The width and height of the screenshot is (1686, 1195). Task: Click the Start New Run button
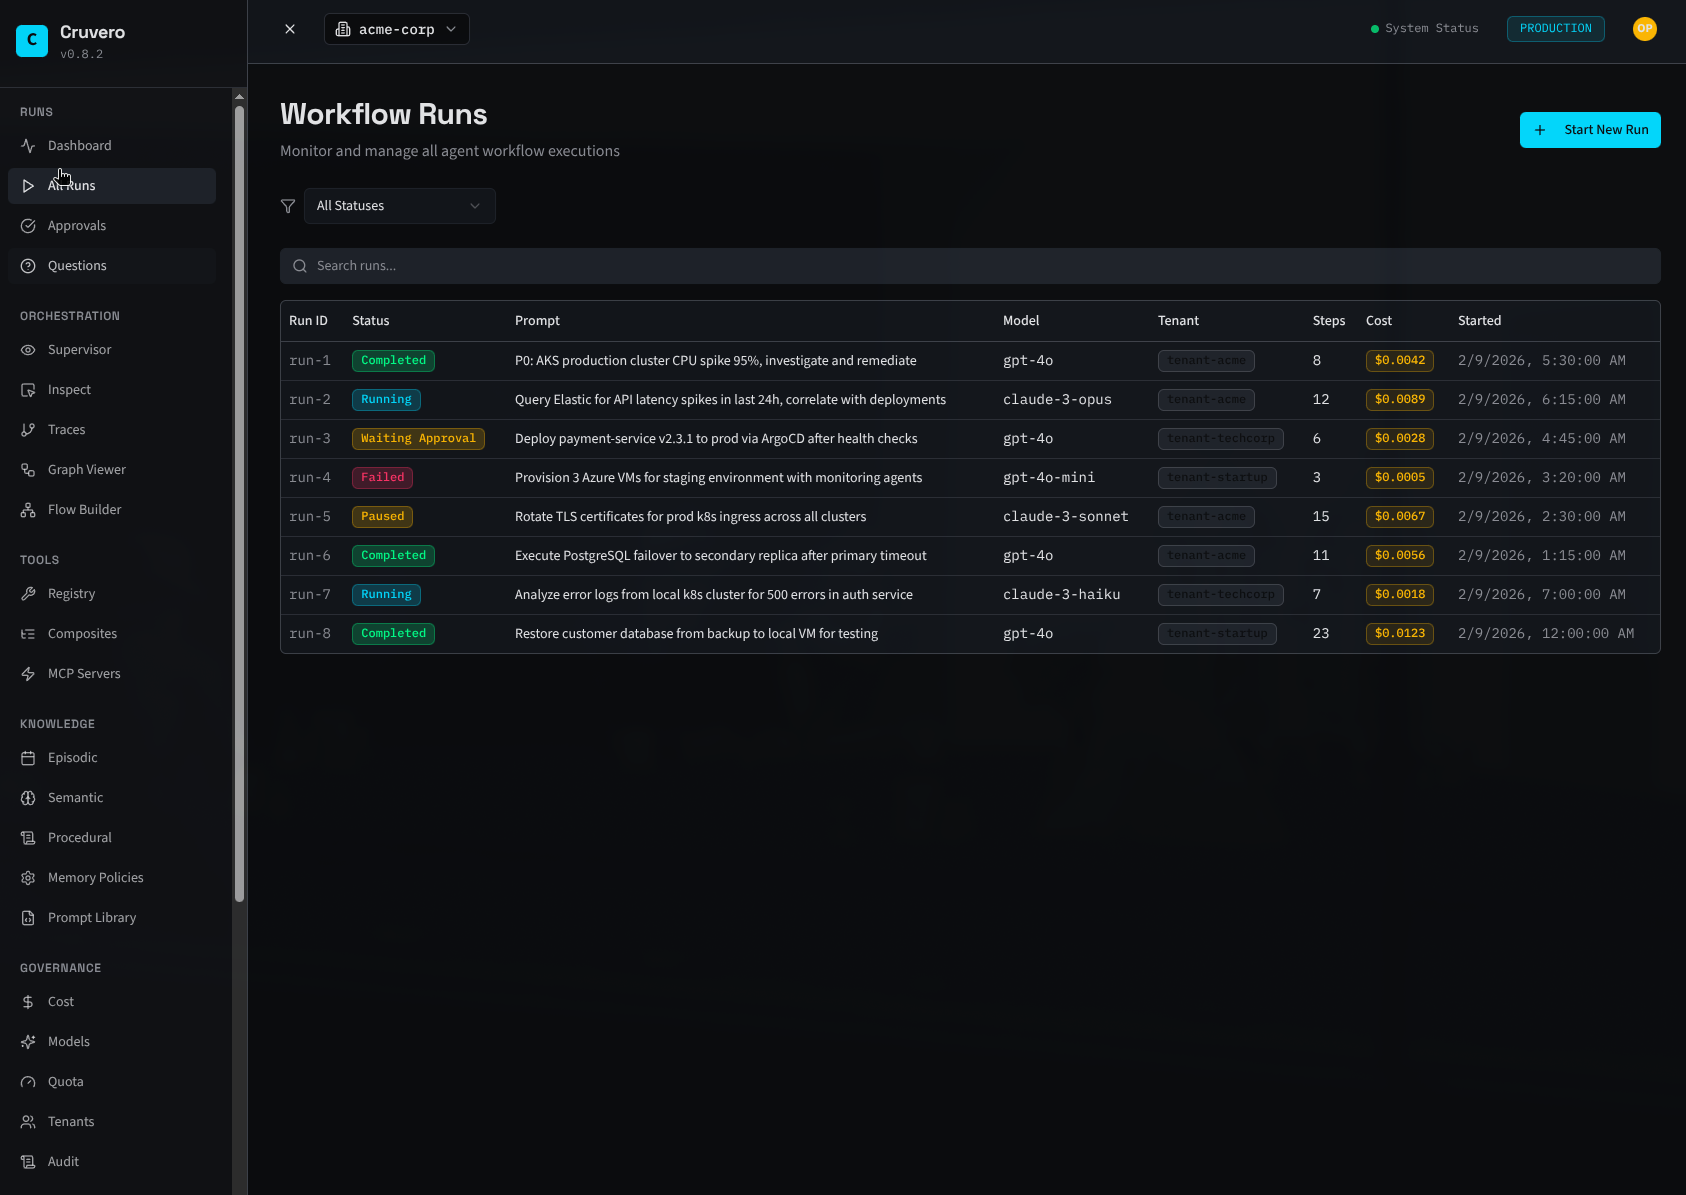1590,129
